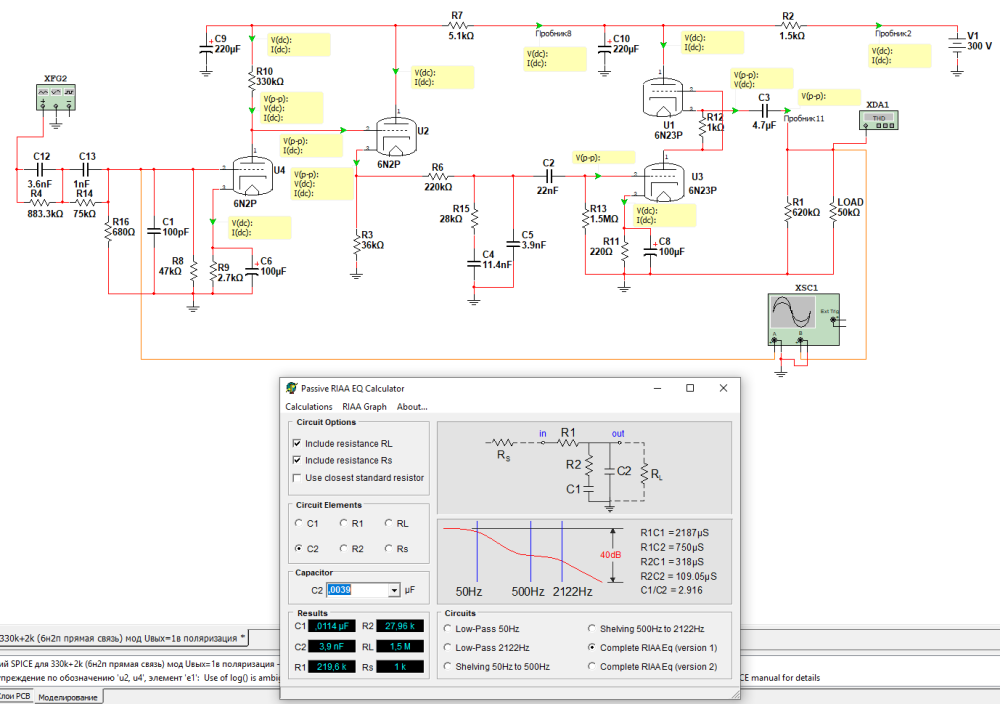Select the U4 6N2P tube symbol

tap(253, 175)
